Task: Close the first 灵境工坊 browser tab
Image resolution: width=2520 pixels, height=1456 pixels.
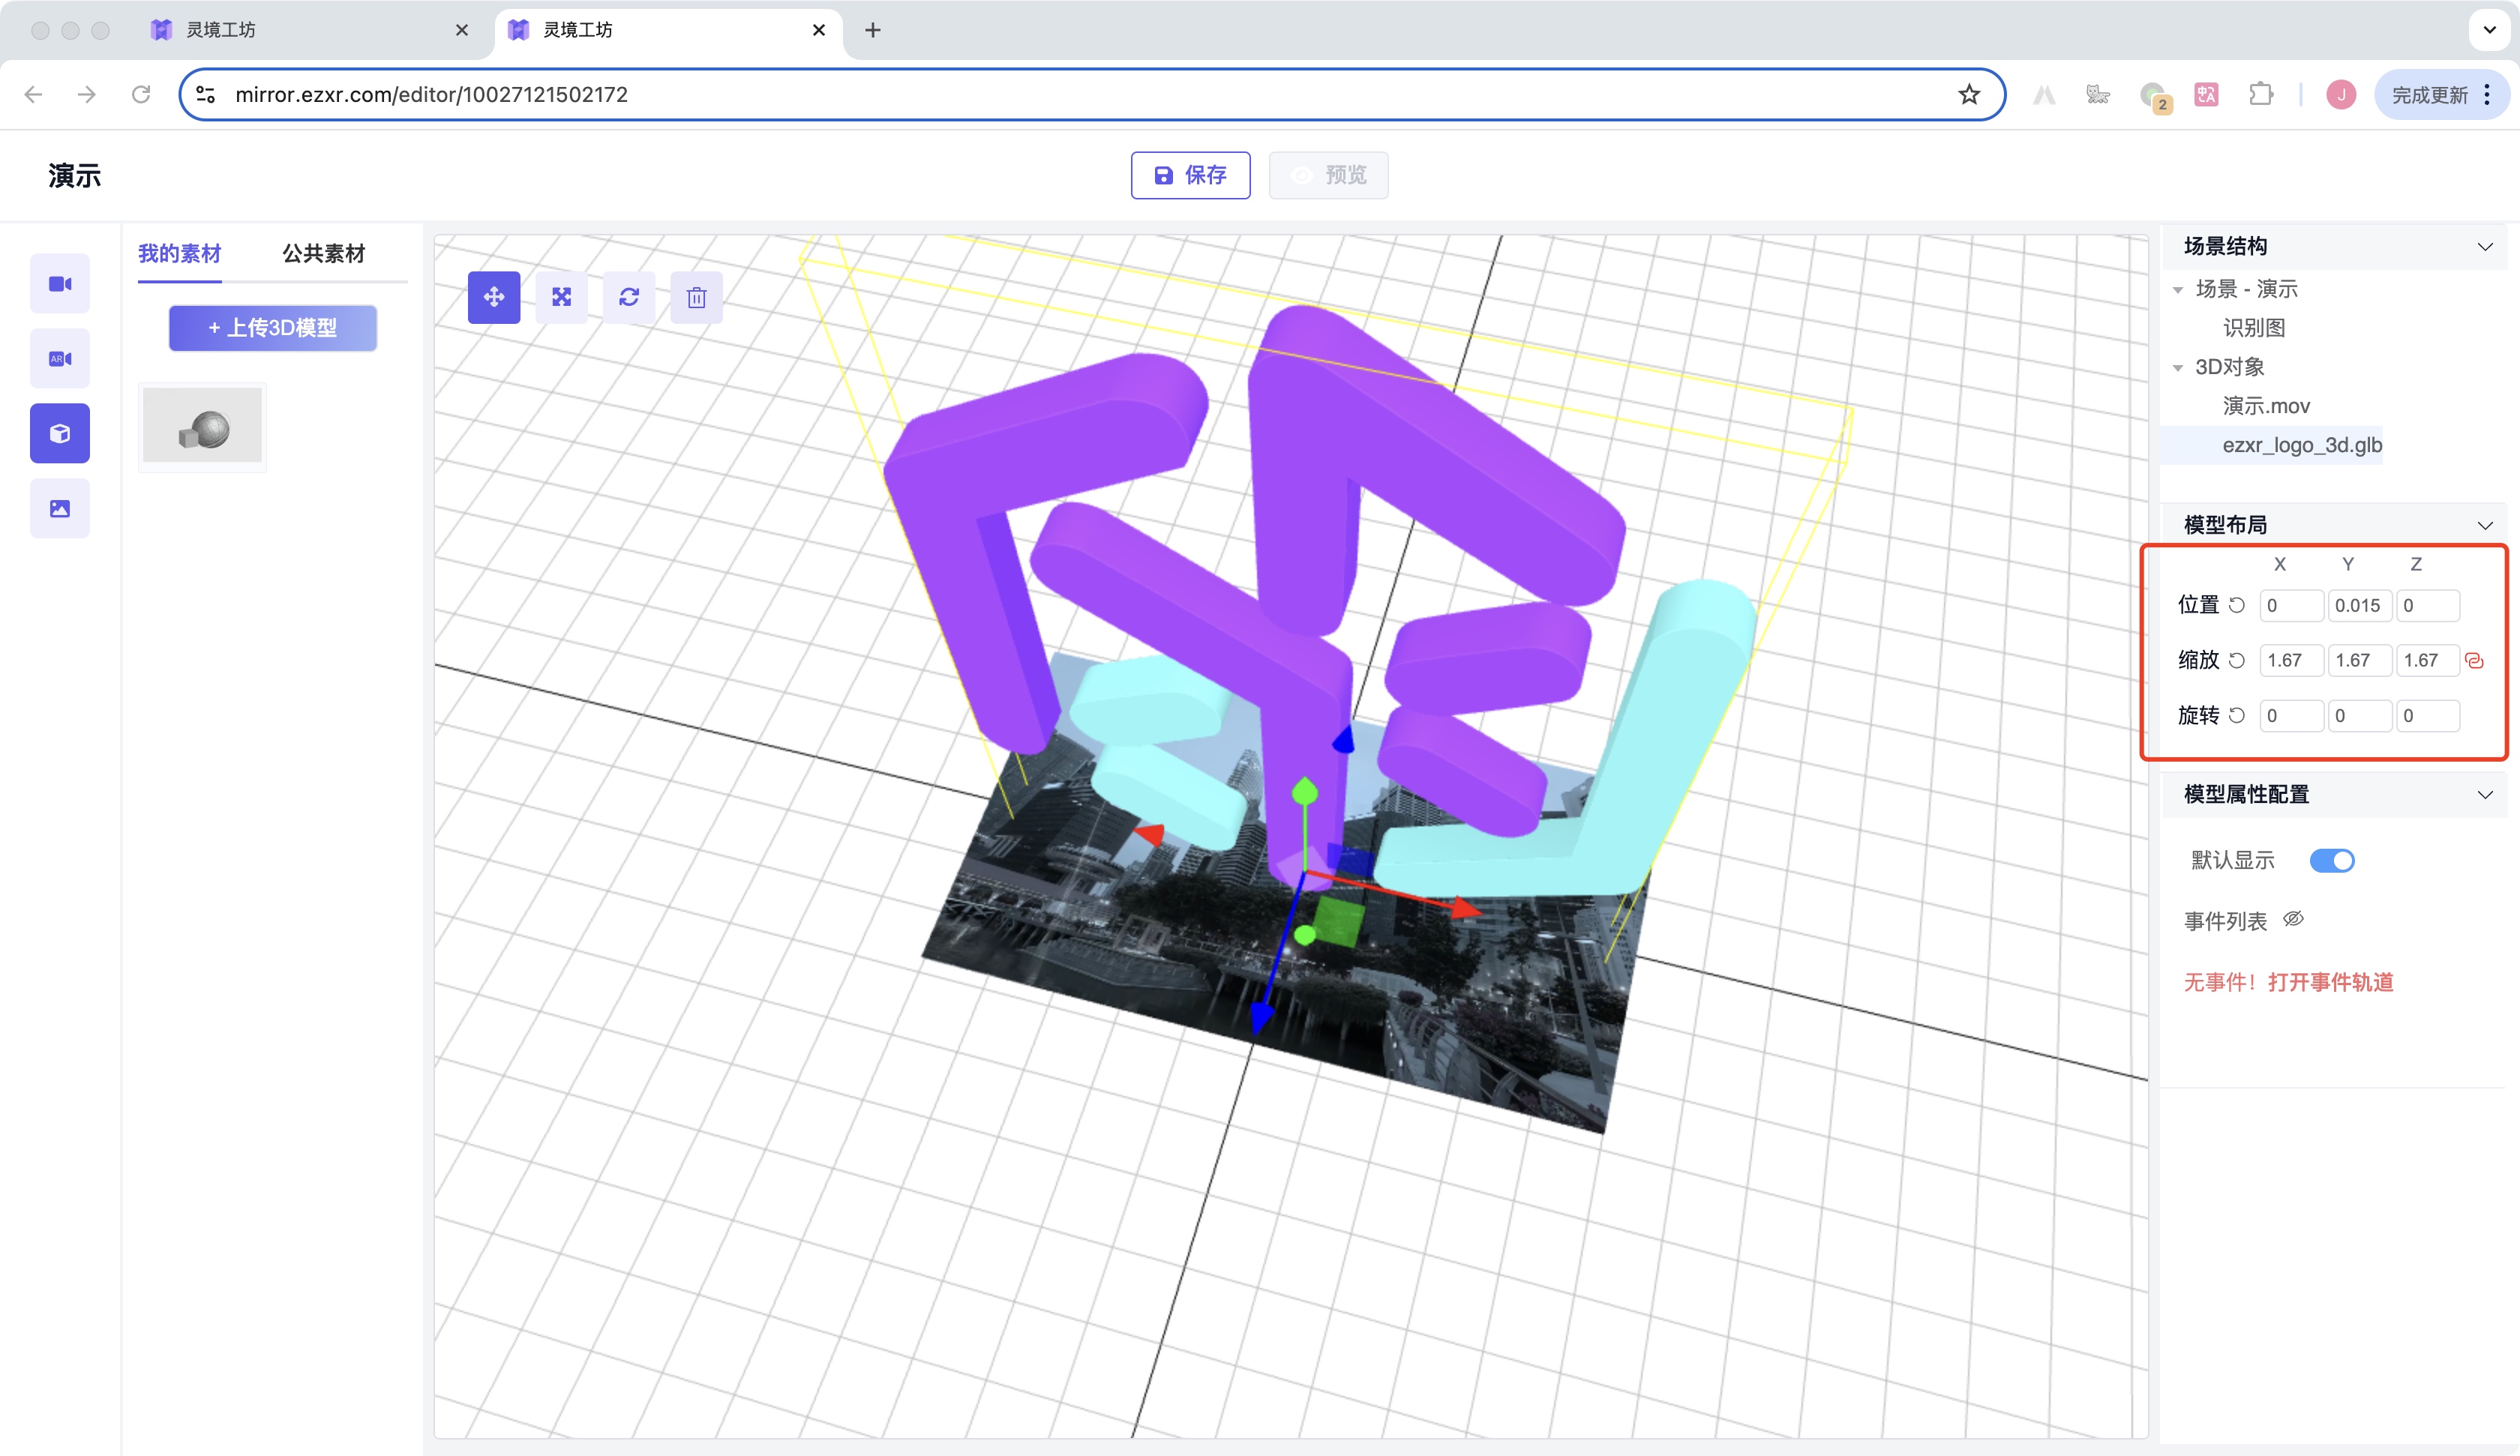Action: pos(461,30)
